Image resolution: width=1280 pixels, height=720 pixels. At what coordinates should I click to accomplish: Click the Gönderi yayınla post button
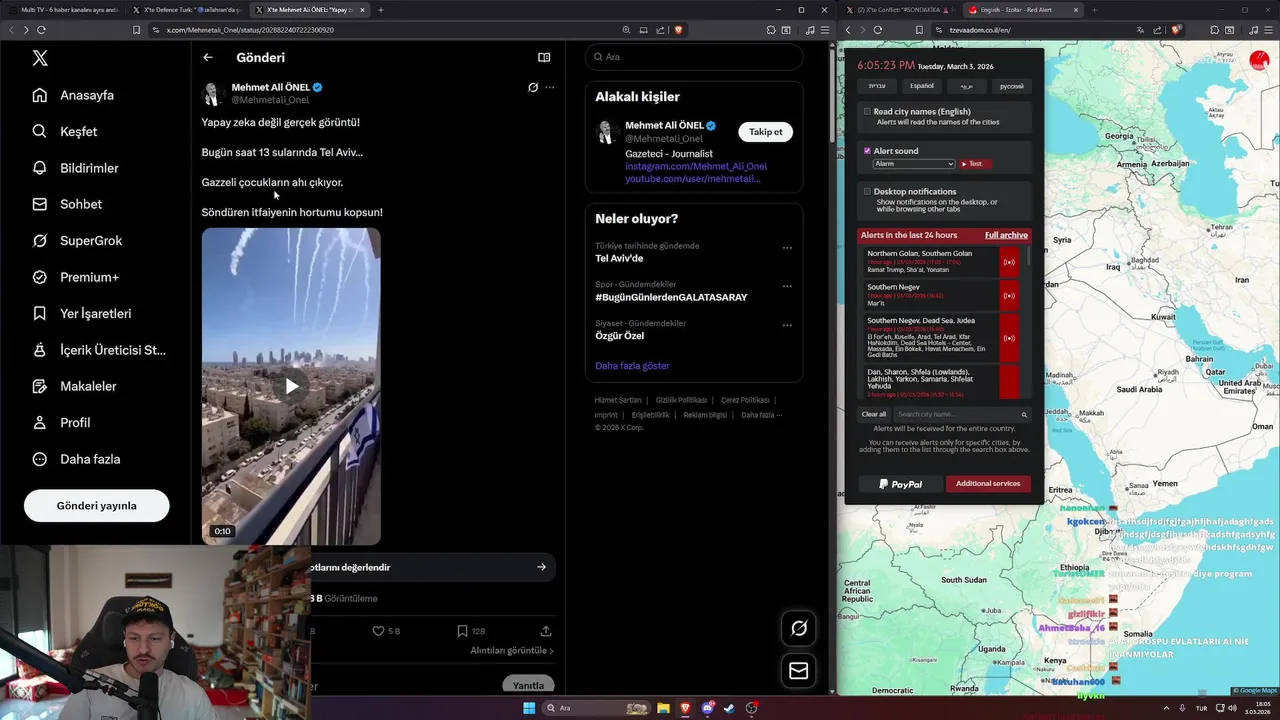click(x=97, y=505)
